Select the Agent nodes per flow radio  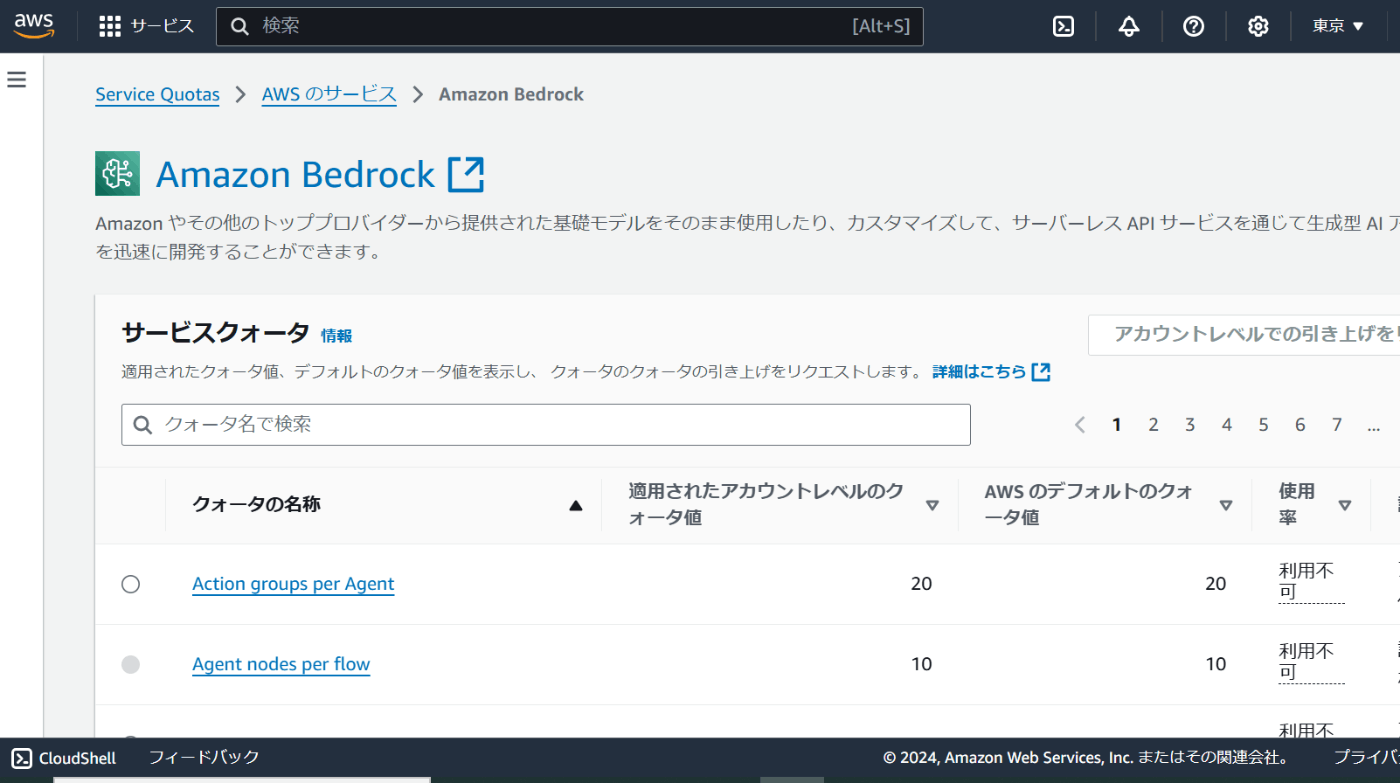[x=131, y=665]
